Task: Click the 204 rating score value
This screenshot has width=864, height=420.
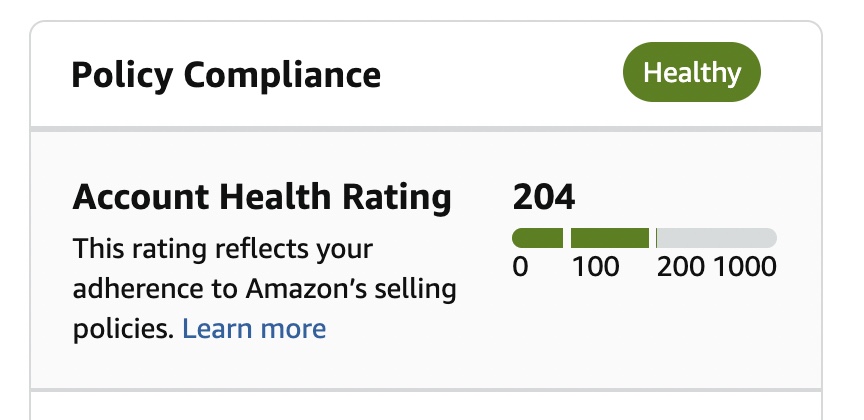Action: pyautogui.click(x=544, y=197)
